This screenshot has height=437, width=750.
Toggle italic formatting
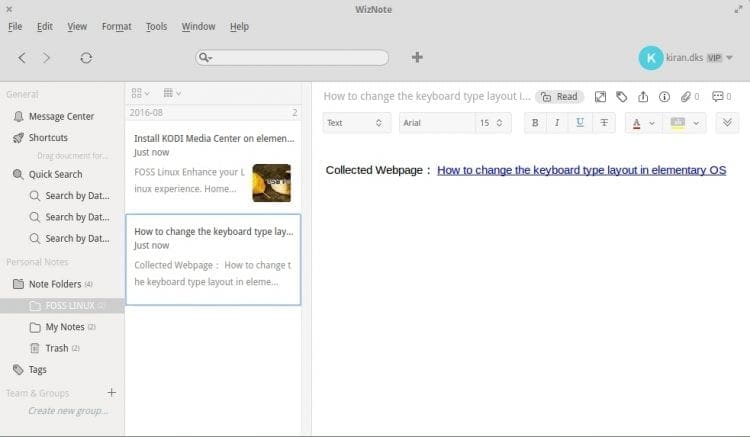557,123
